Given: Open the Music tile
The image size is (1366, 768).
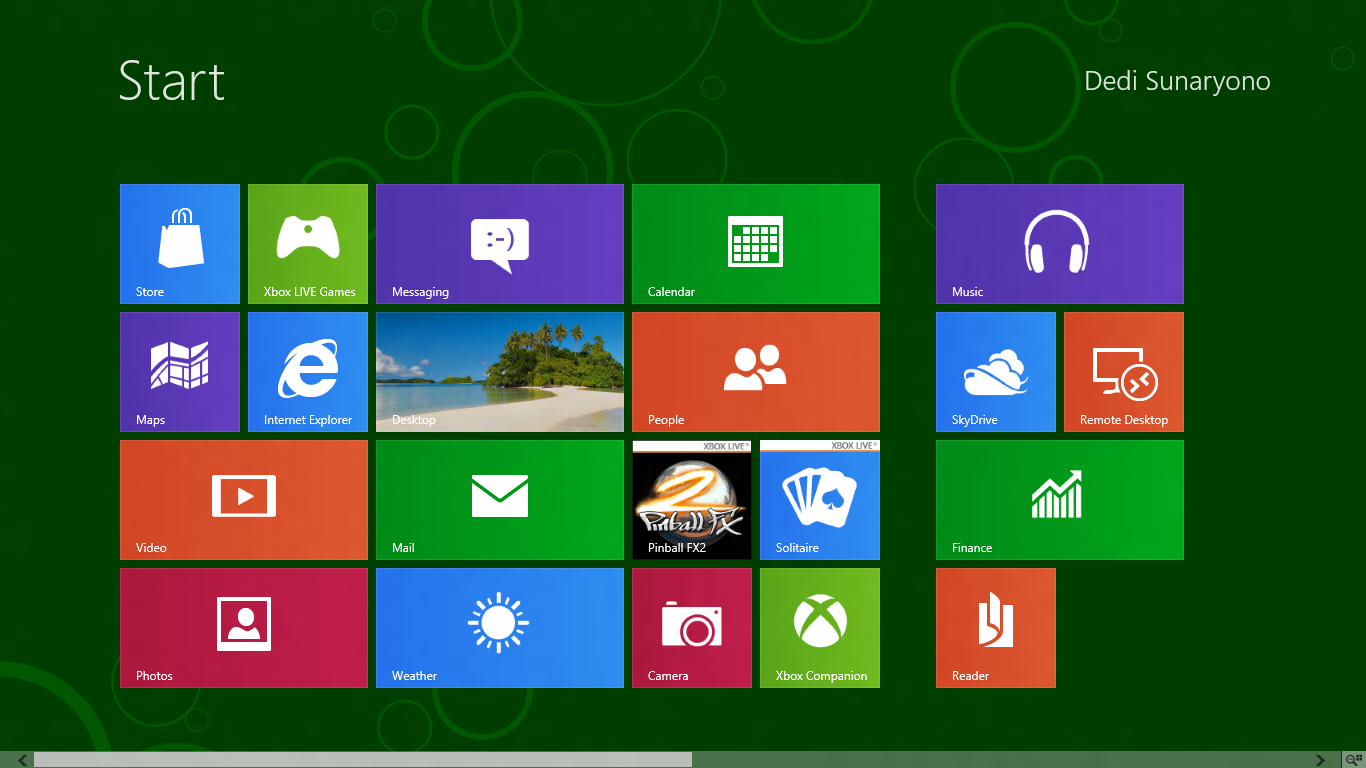Looking at the screenshot, I should tap(1060, 244).
